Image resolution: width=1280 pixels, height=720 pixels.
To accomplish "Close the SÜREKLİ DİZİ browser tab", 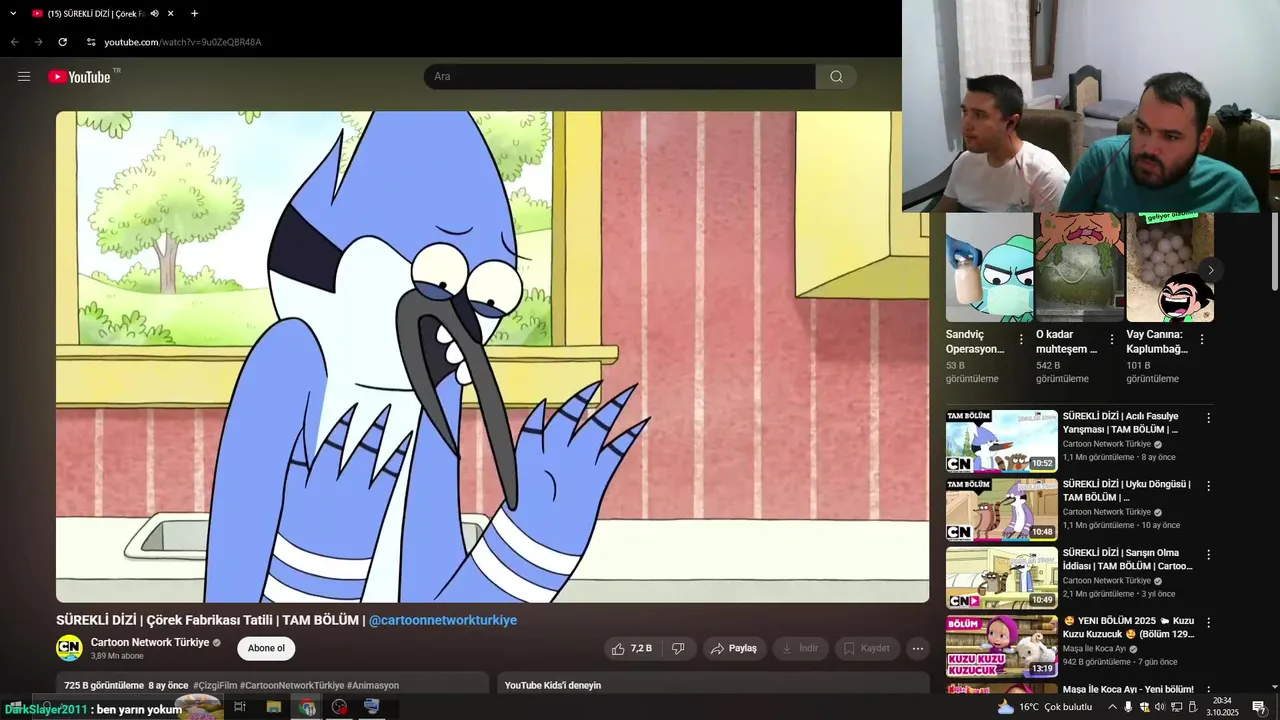I will click(171, 14).
